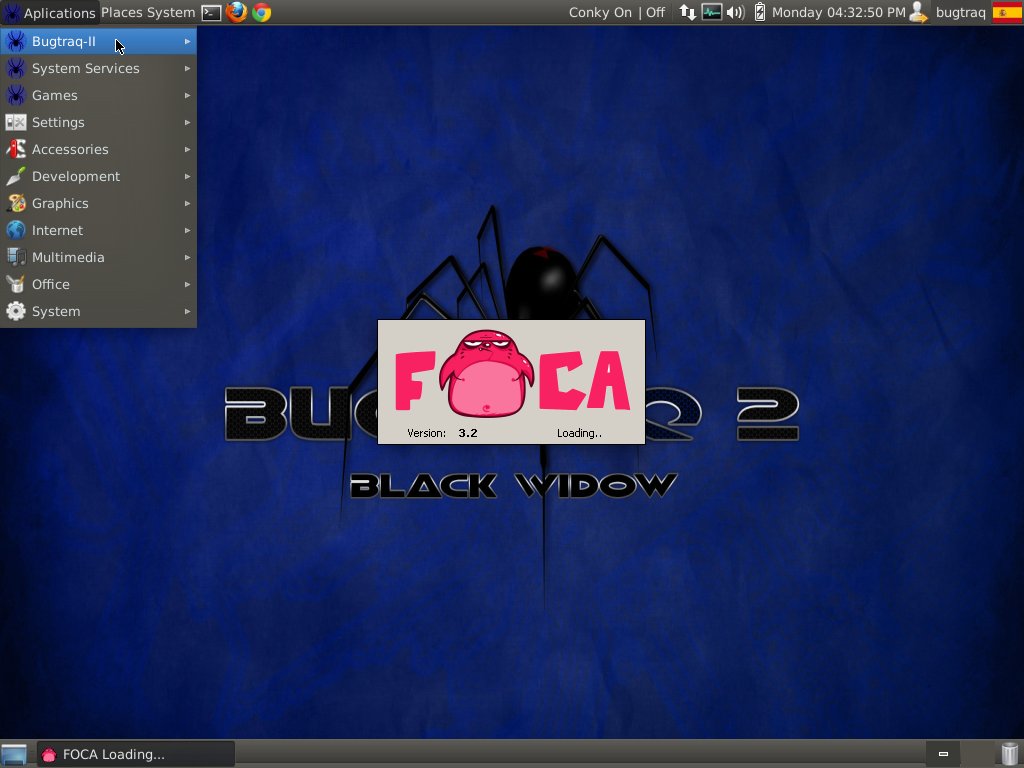Click the Accessories swiss-knife icon
This screenshot has width=1024, height=768.
point(16,149)
